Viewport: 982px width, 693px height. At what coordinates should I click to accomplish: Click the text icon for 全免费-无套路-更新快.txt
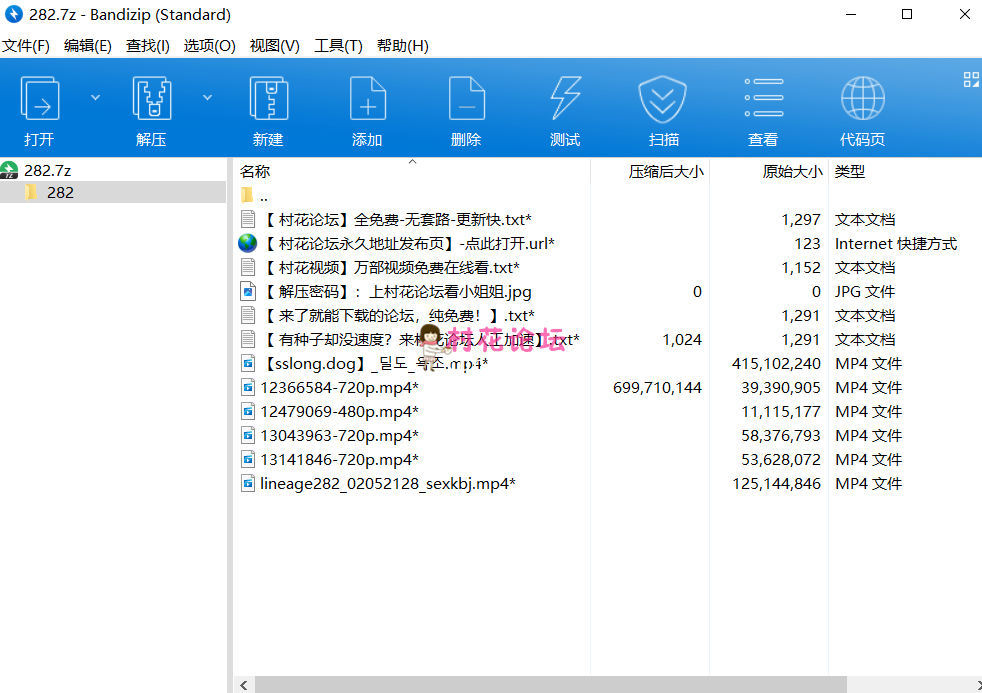[x=248, y=219]
